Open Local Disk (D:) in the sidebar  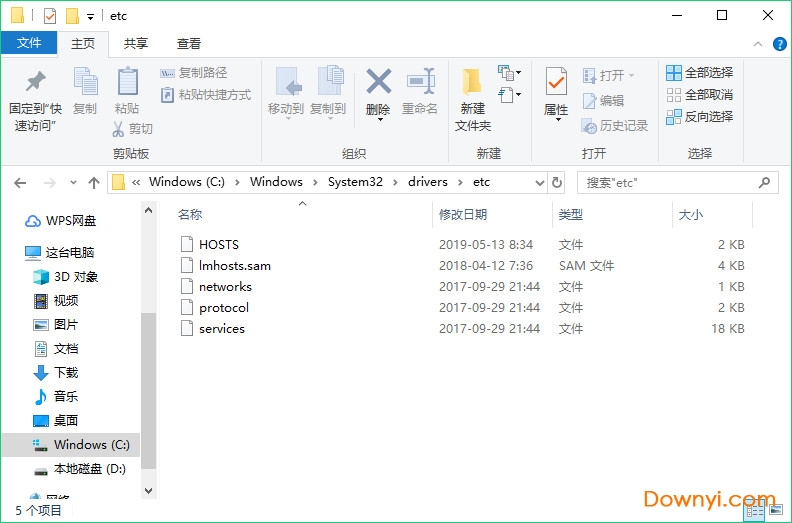79,469
